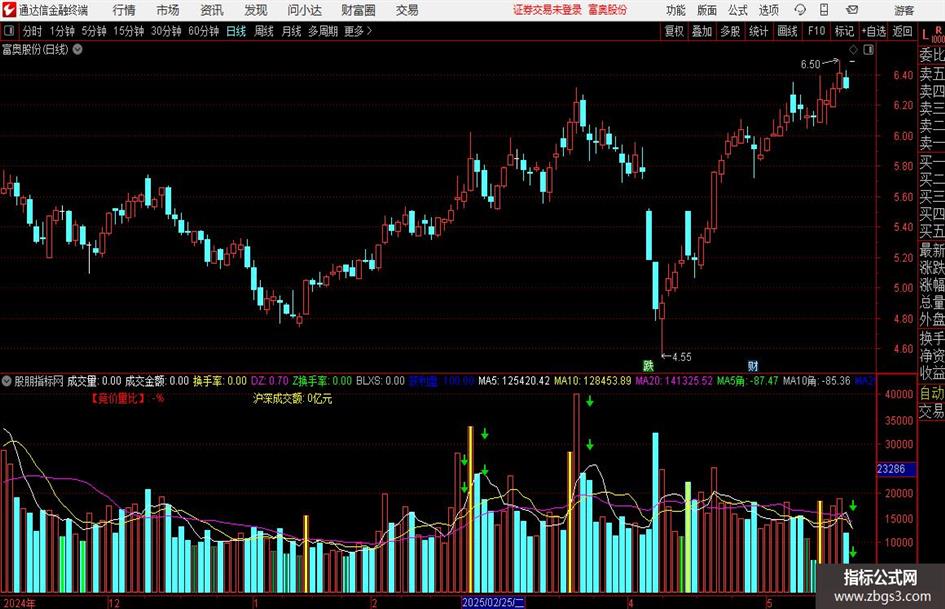Click the 画线 drawing toolbar button

click(x=788, y=31)
